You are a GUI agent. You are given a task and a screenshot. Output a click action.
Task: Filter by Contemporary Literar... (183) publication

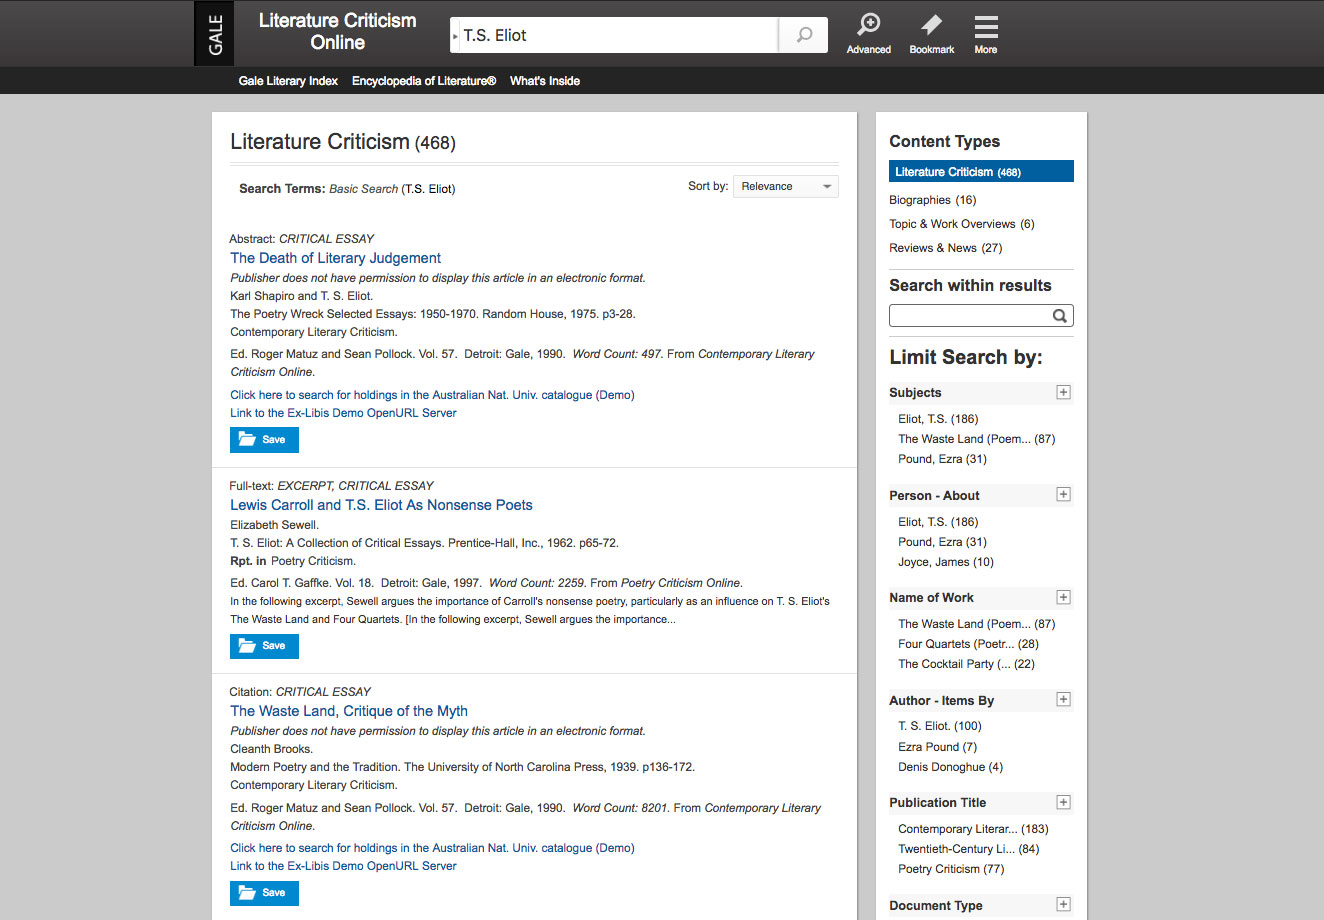pos(973,829)
